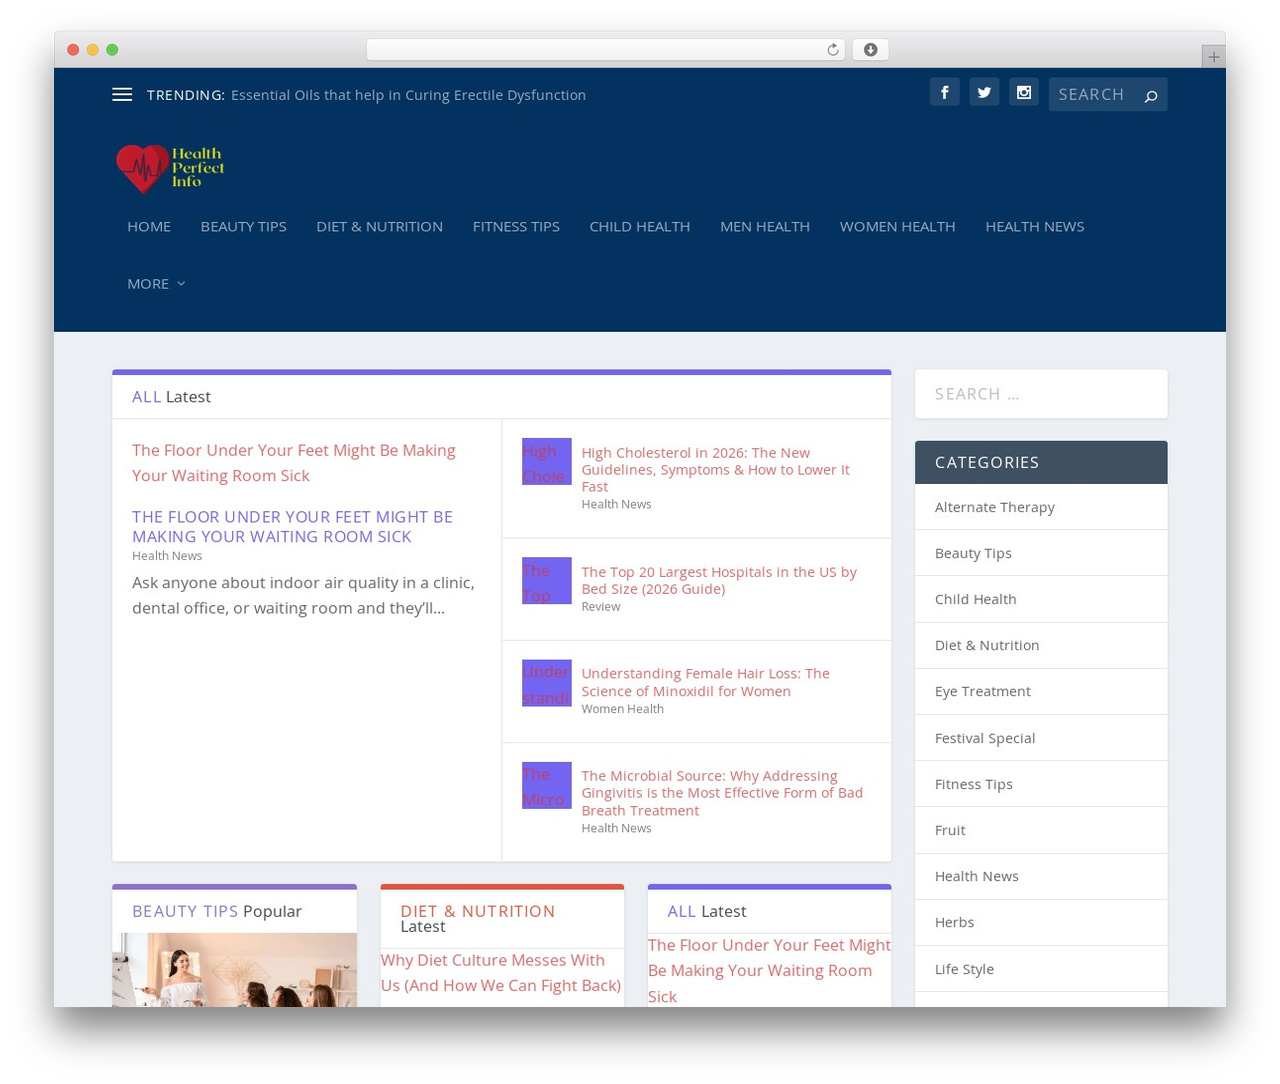Navigate to CHILD HEALTH menu item
The width and height of the screenshot is (1280, 1084).
(x=639, y=226)
